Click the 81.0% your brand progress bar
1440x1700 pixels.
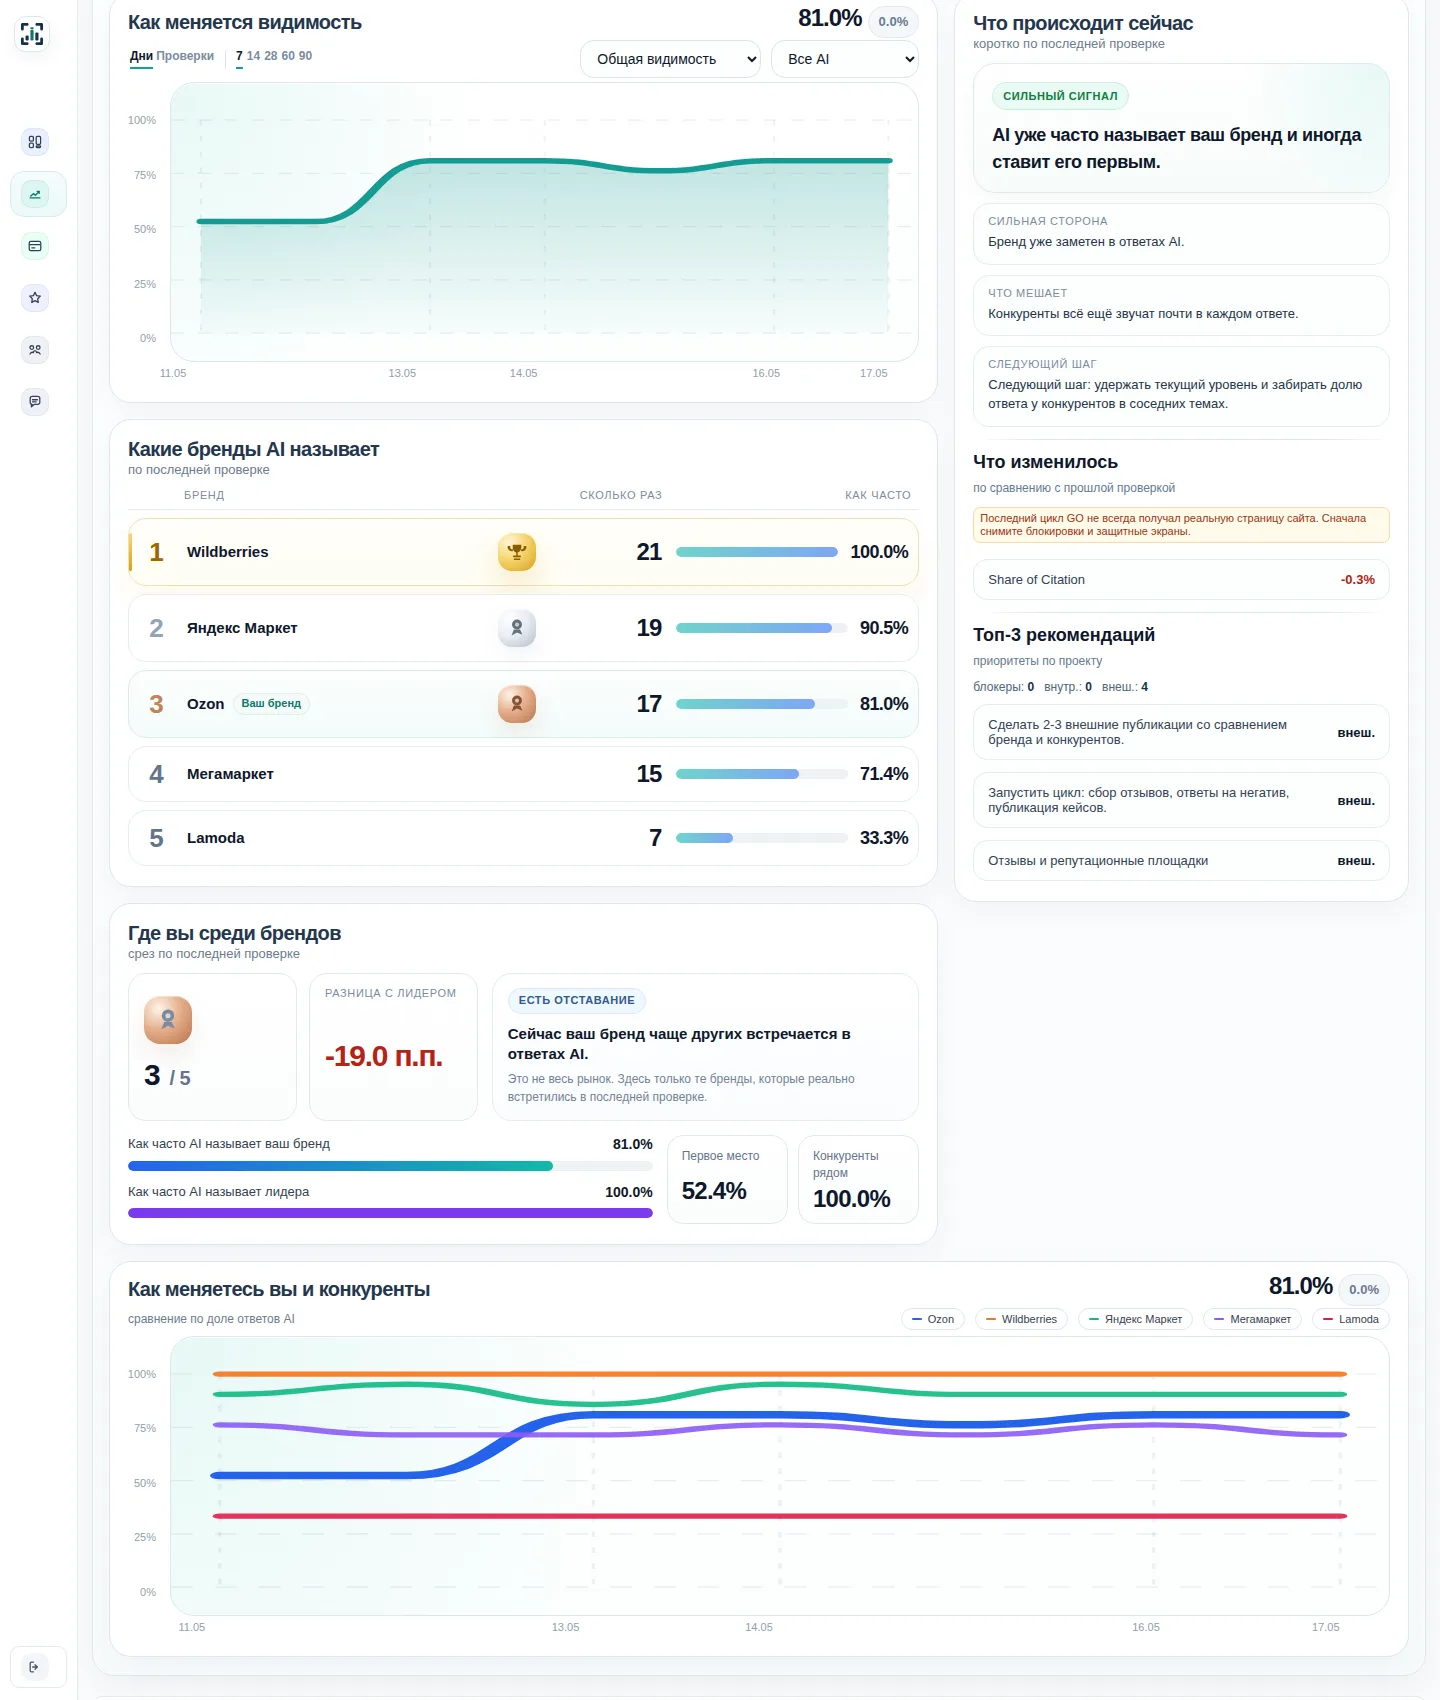click(x=390, y=1166)
